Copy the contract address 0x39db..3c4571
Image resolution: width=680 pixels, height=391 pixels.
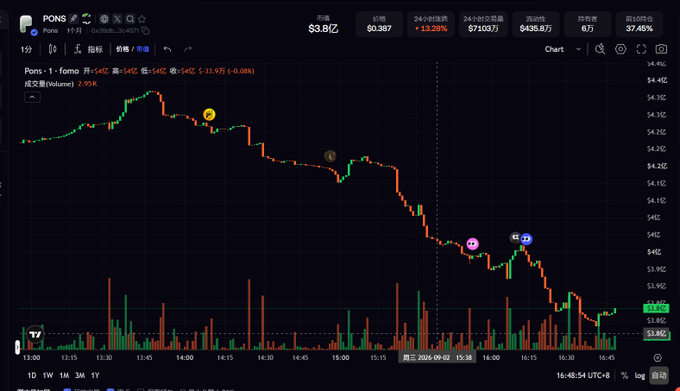tap(146, 31)
